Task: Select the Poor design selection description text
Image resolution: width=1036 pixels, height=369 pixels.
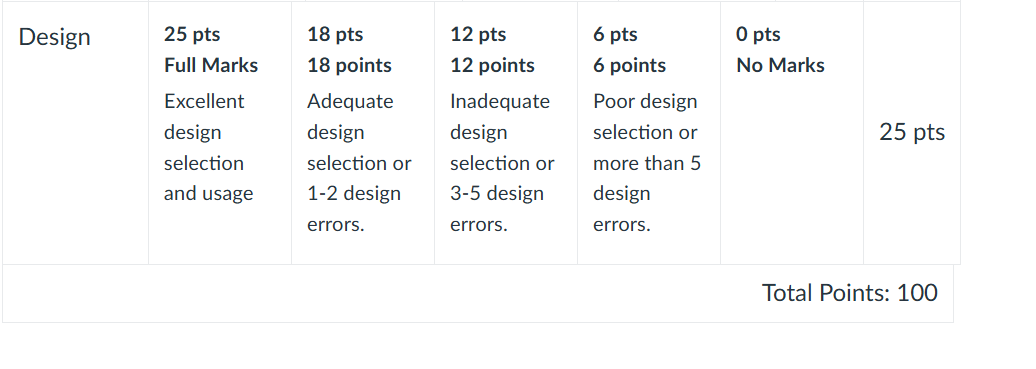Action: coord(647,163)
